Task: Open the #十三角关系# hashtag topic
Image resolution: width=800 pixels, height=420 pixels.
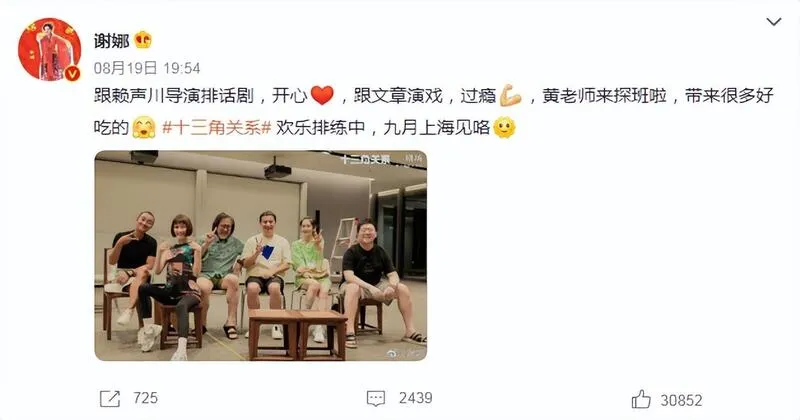Action: tap(216, 128)
